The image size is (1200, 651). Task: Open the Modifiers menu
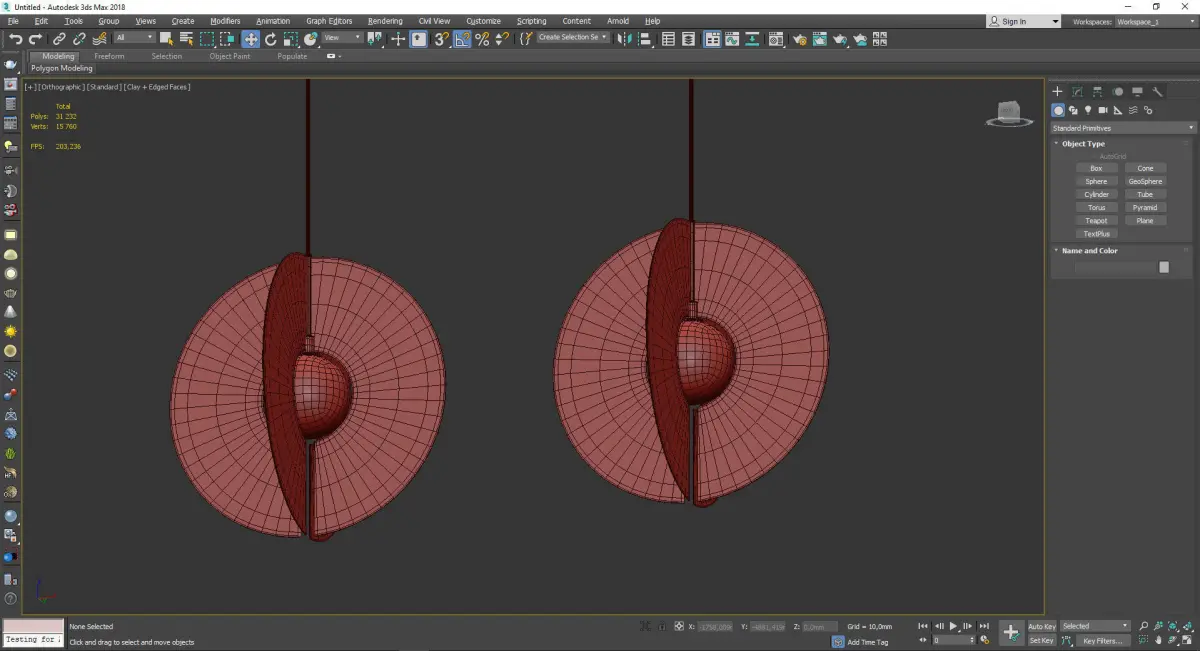pyautogui.click(x=225, y=21)
